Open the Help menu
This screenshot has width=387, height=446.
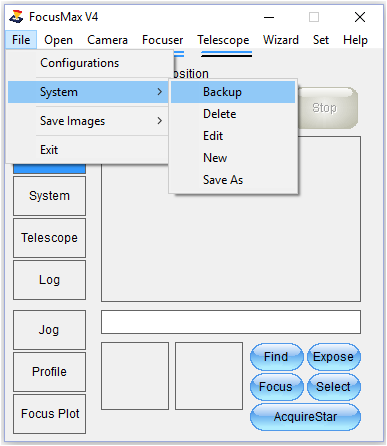point(355,40)
